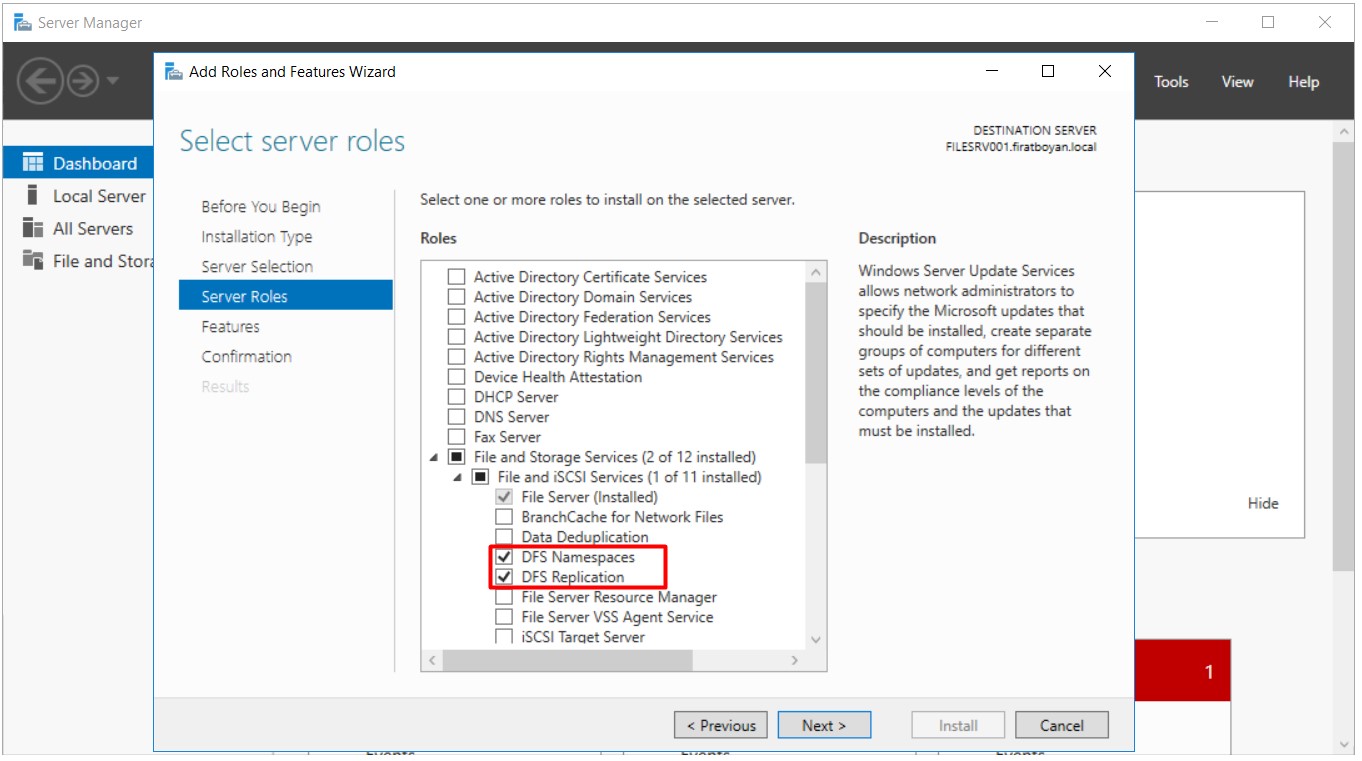The width and height of the screenshot is (1362, 761).
Task: Select Before You Begin step
Action: 261,207
